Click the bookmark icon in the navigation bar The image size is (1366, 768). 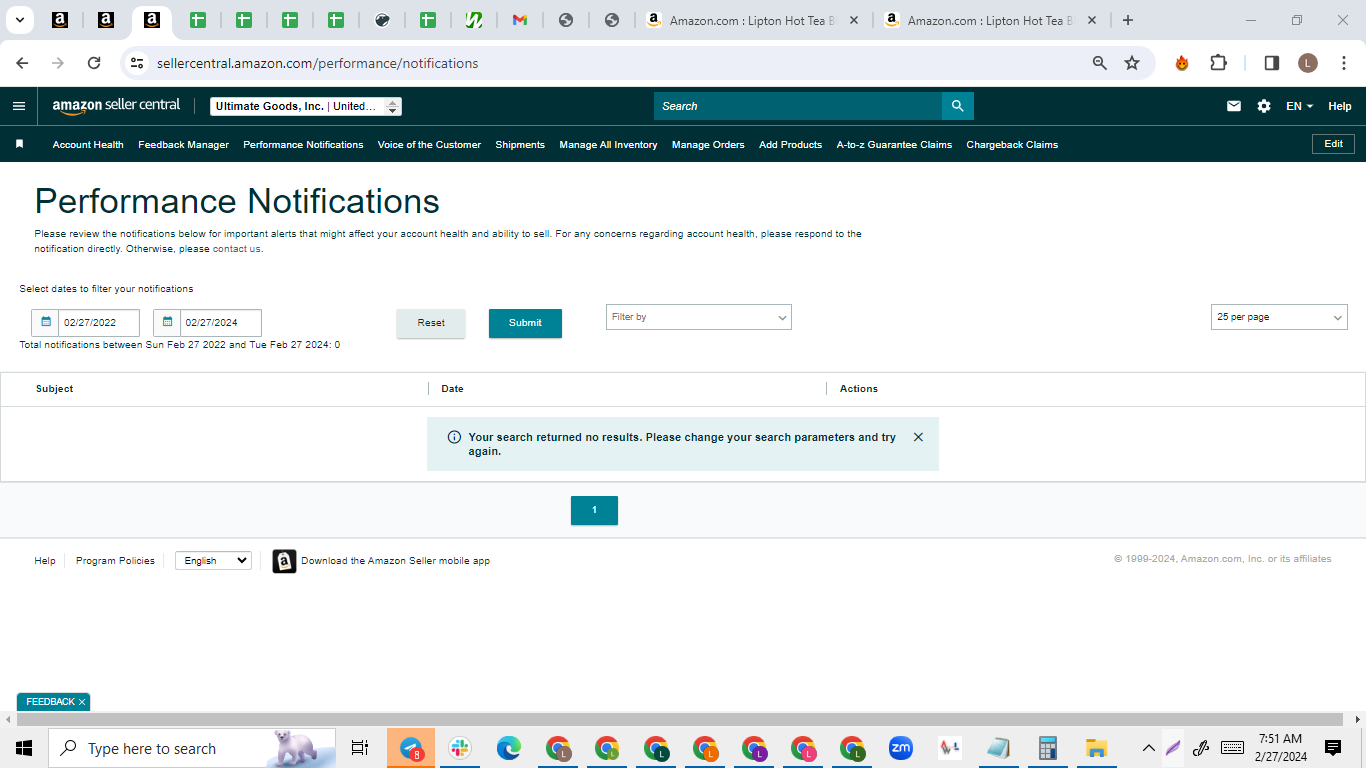coord(19,144)
